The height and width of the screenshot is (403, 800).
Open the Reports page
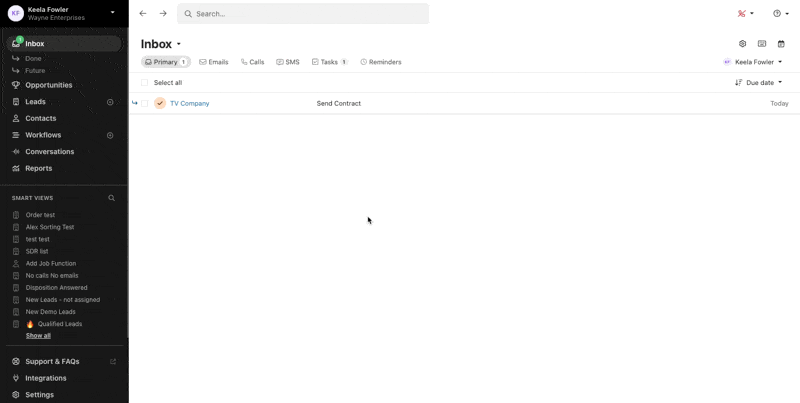39,168
